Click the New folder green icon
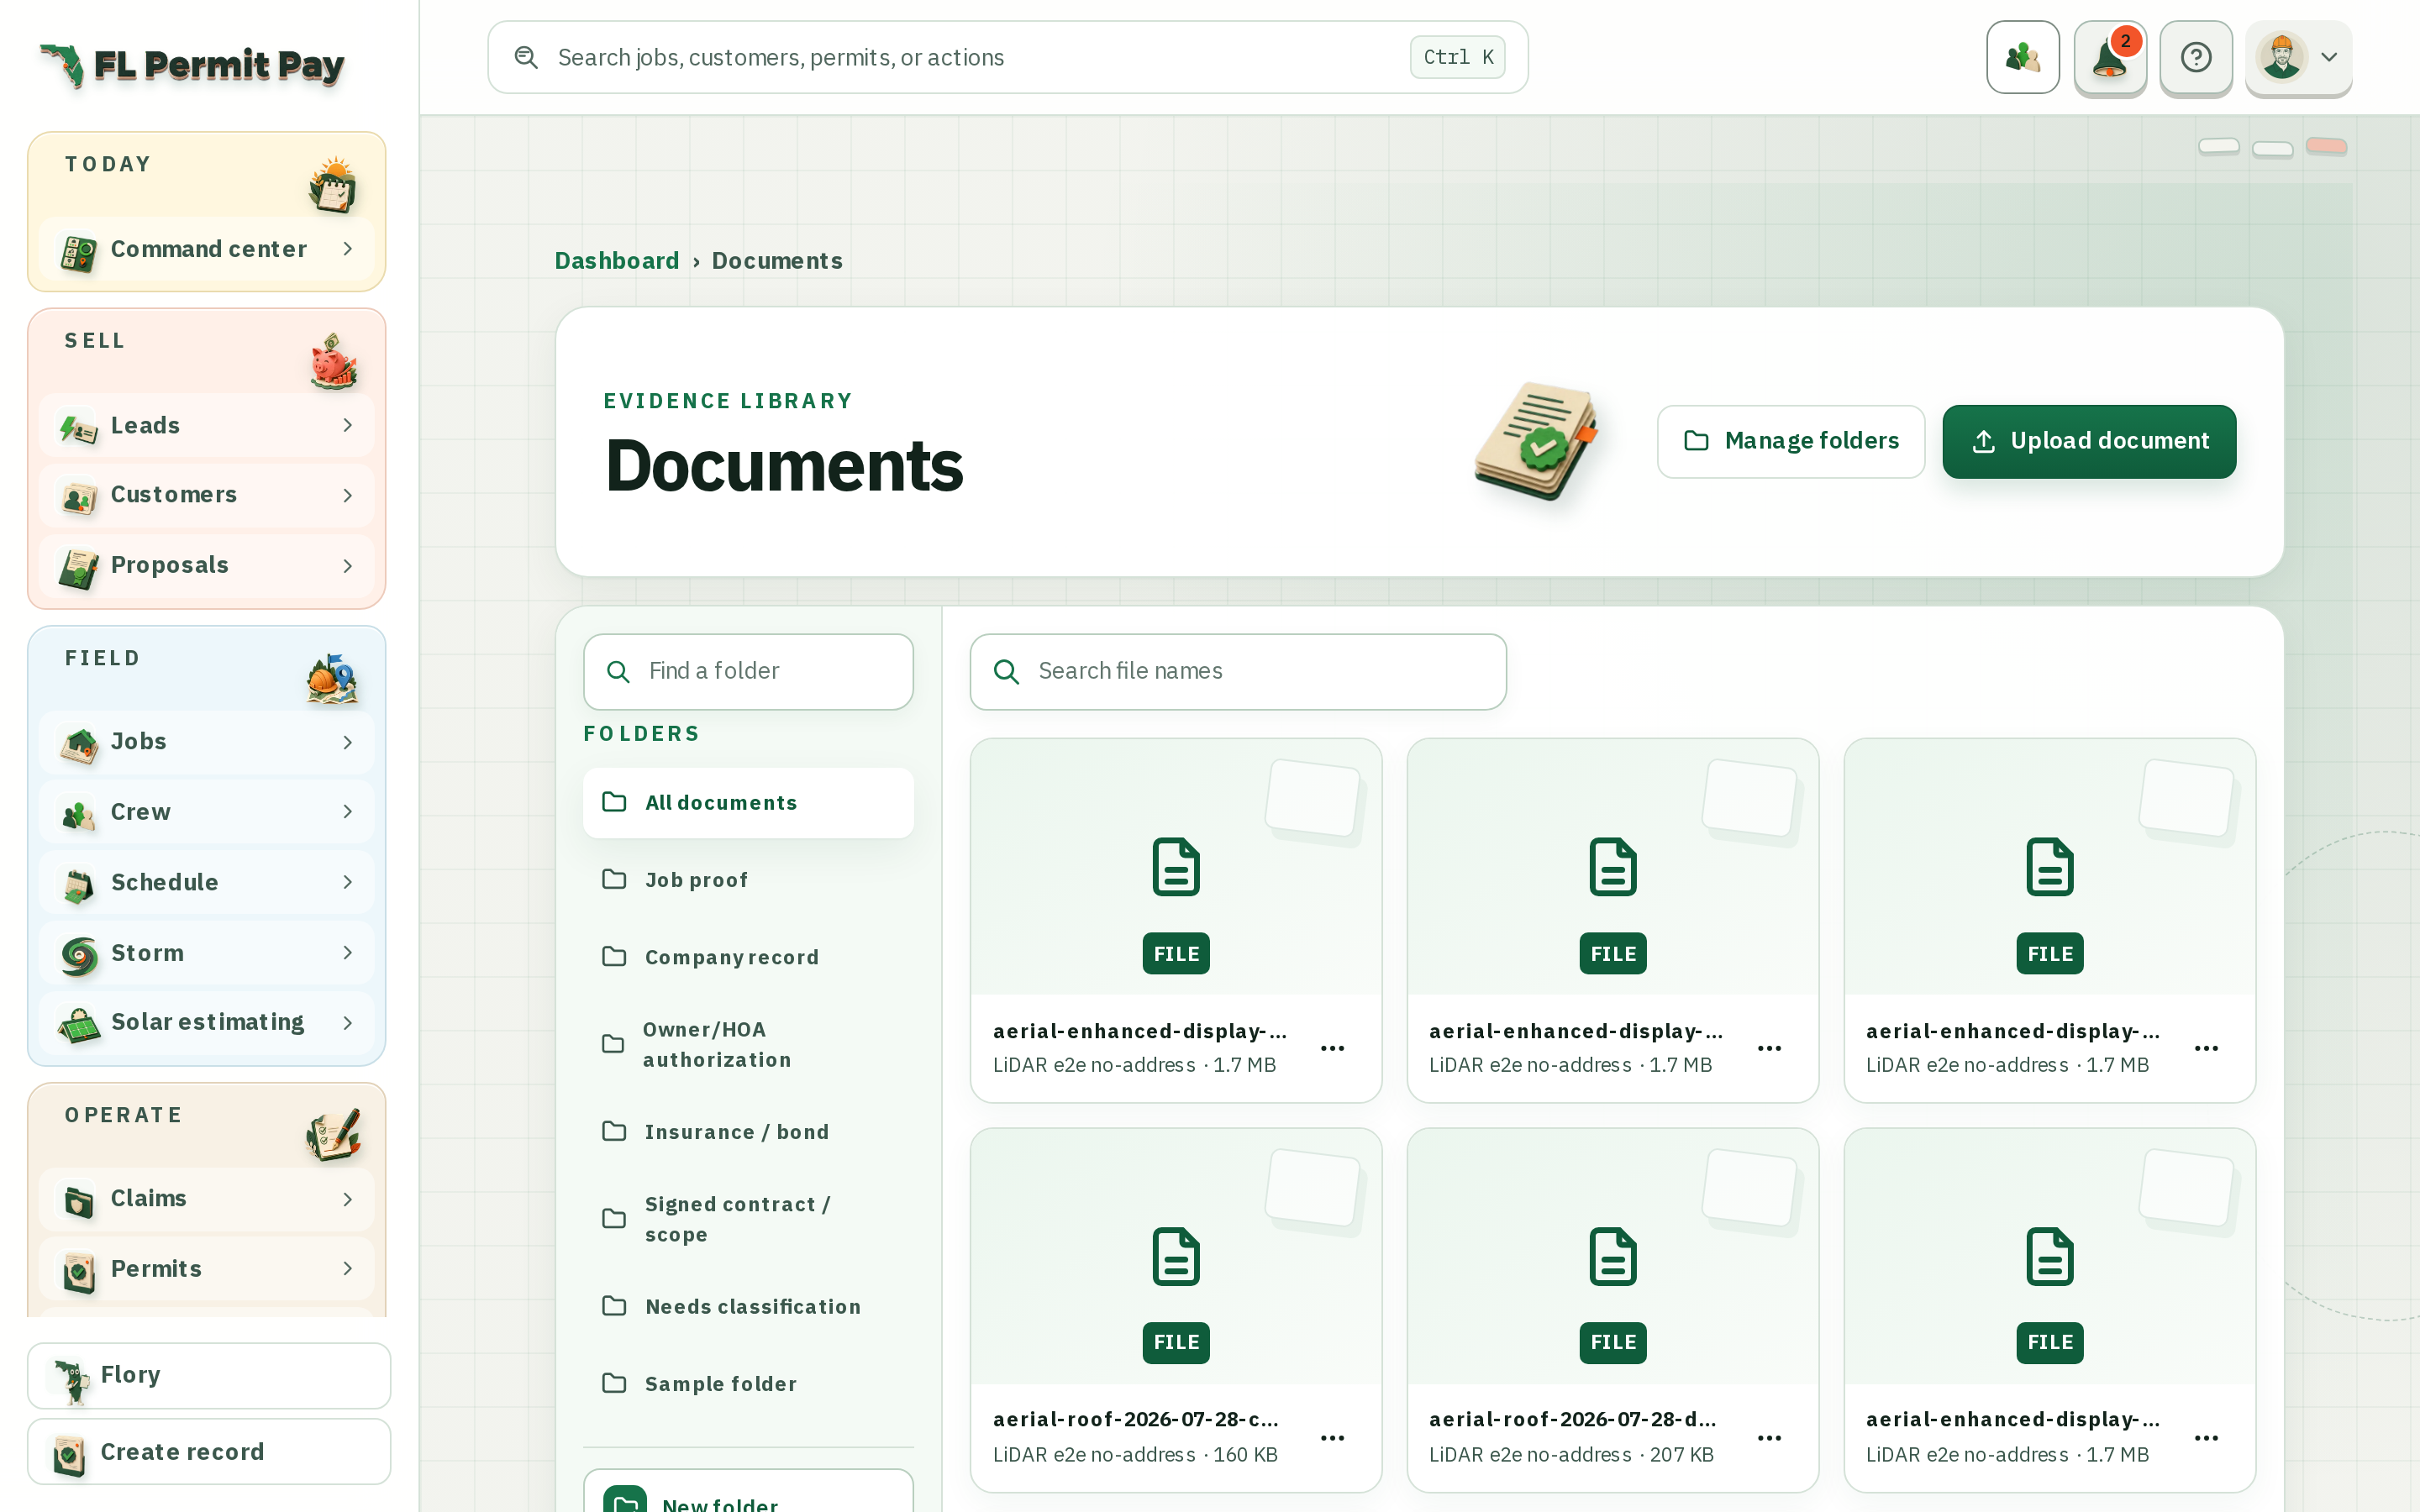Screen dimensions: 2420x1512 (x=625, y=1500)
